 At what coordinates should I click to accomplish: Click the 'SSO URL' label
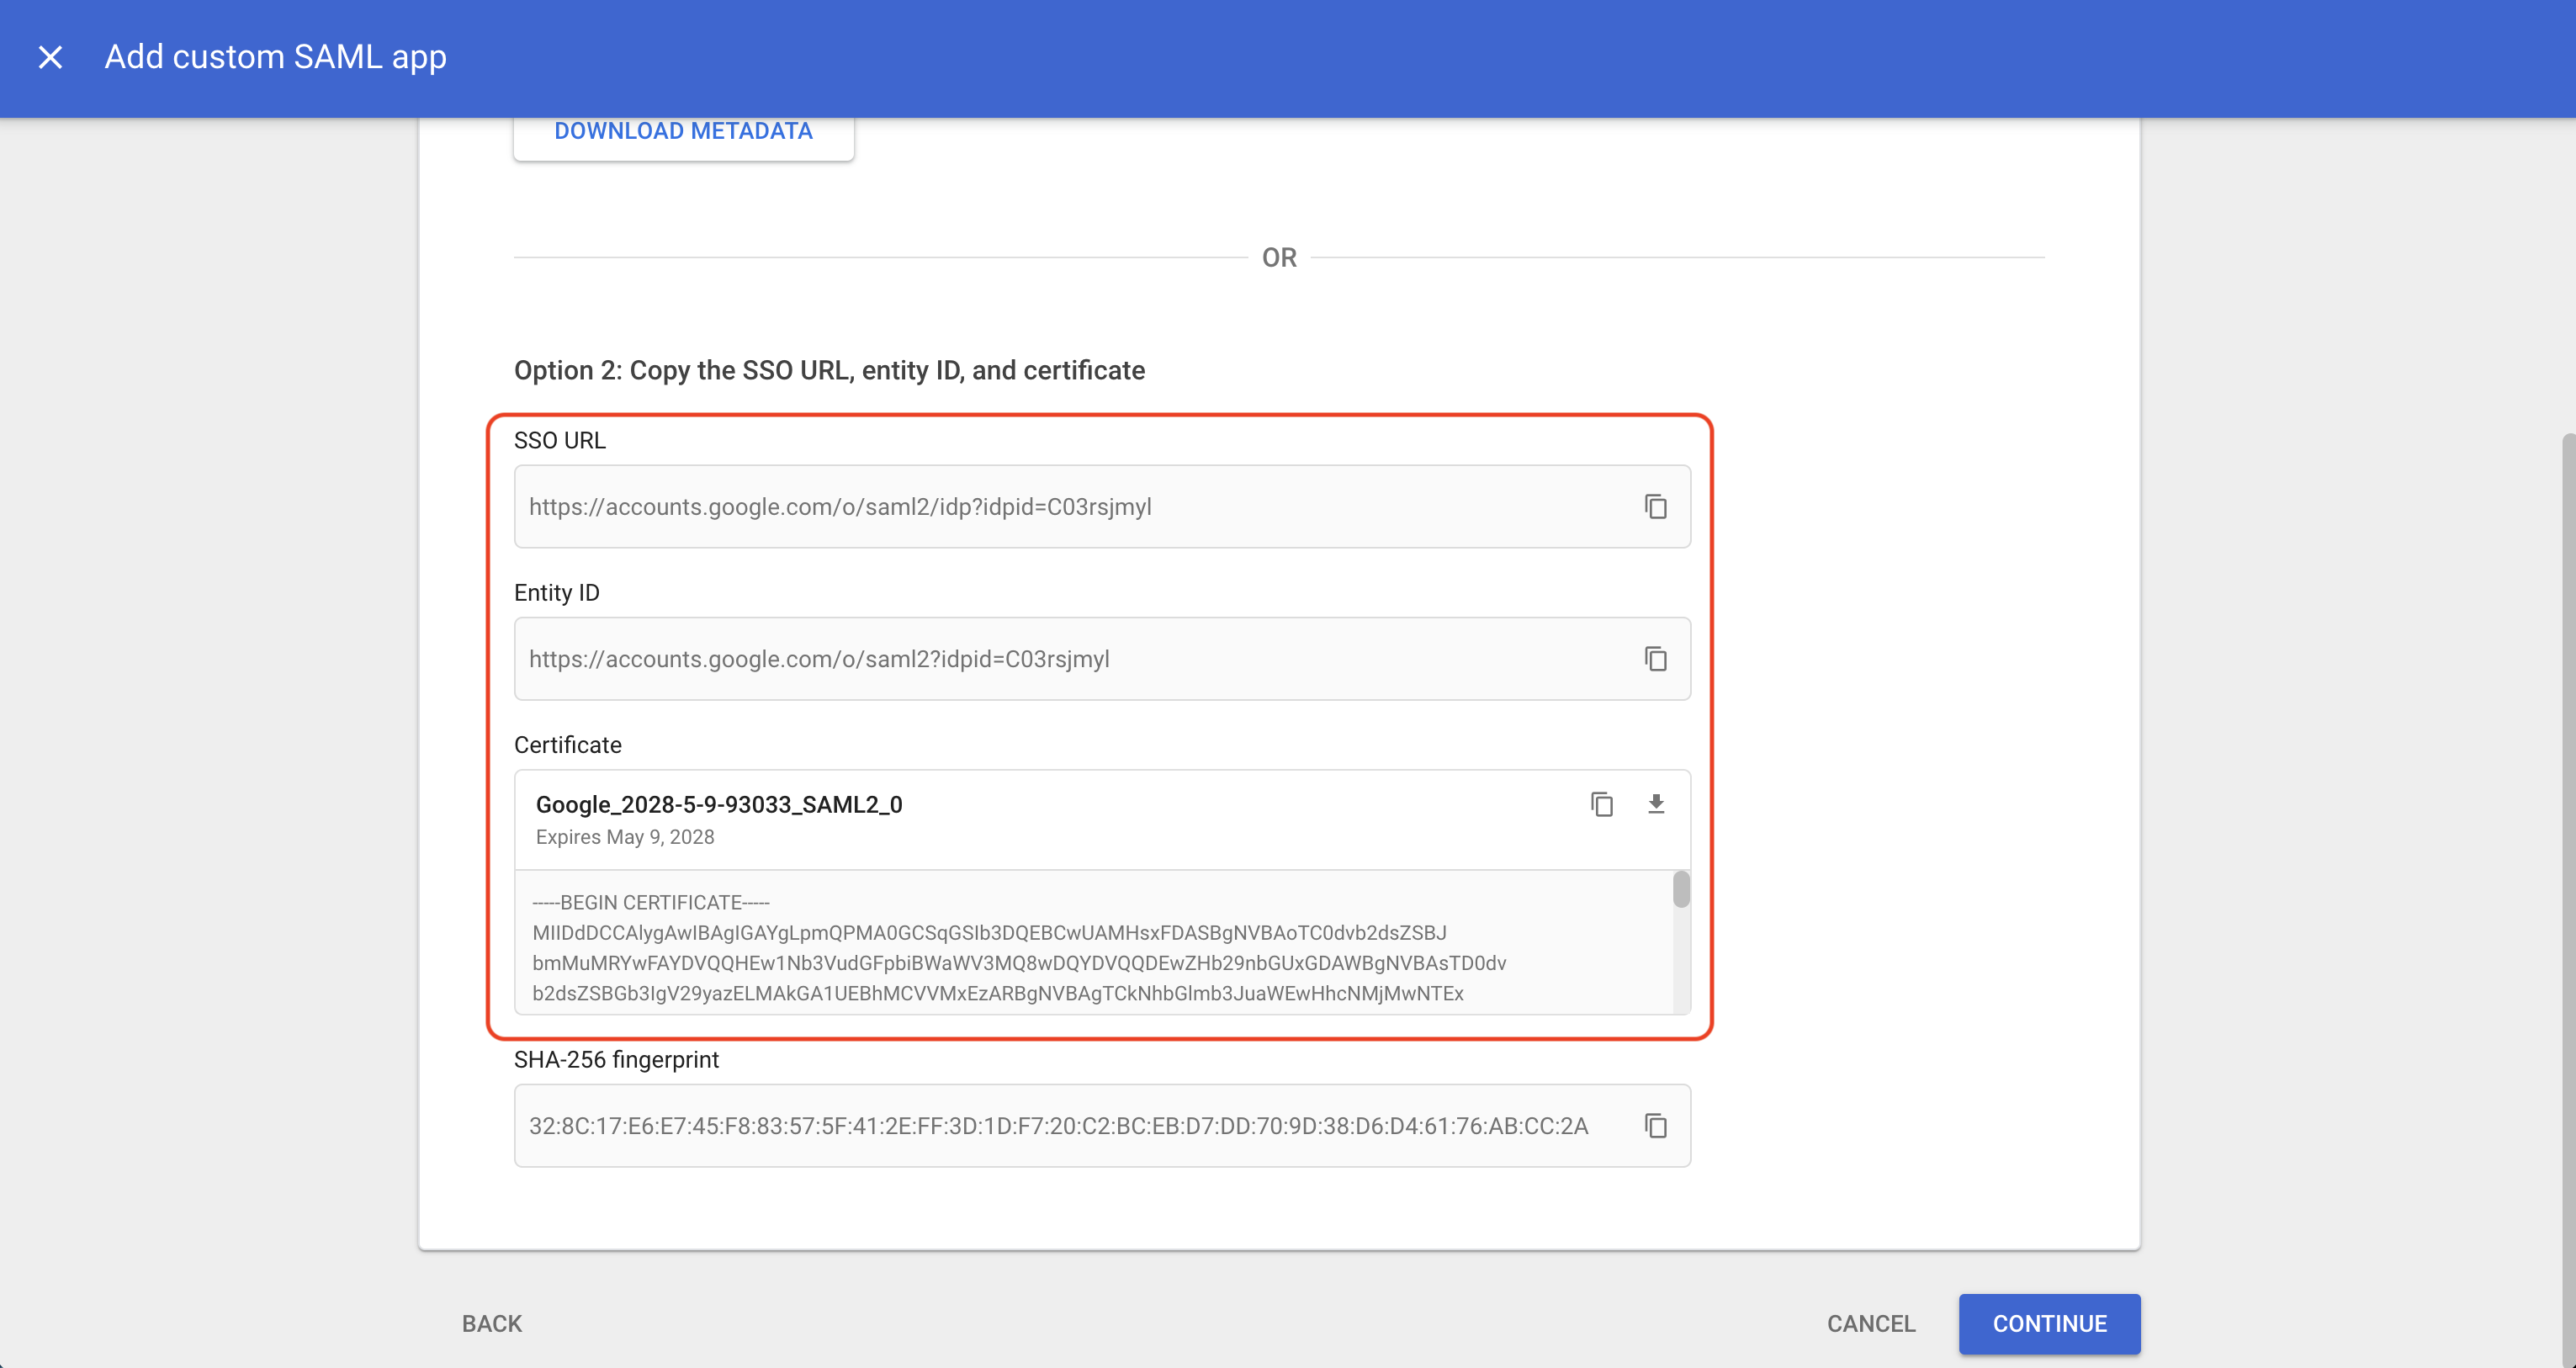click(559, 440)
